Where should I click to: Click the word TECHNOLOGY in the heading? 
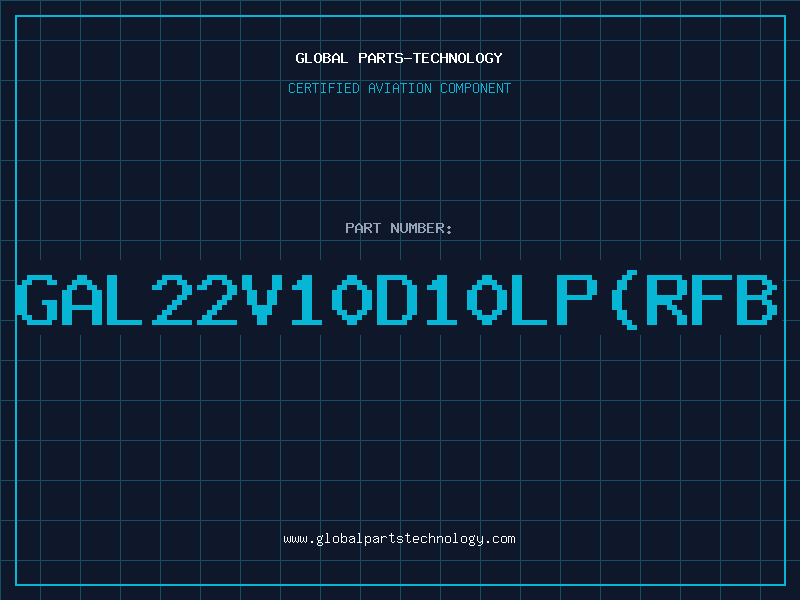click(458, 58)
